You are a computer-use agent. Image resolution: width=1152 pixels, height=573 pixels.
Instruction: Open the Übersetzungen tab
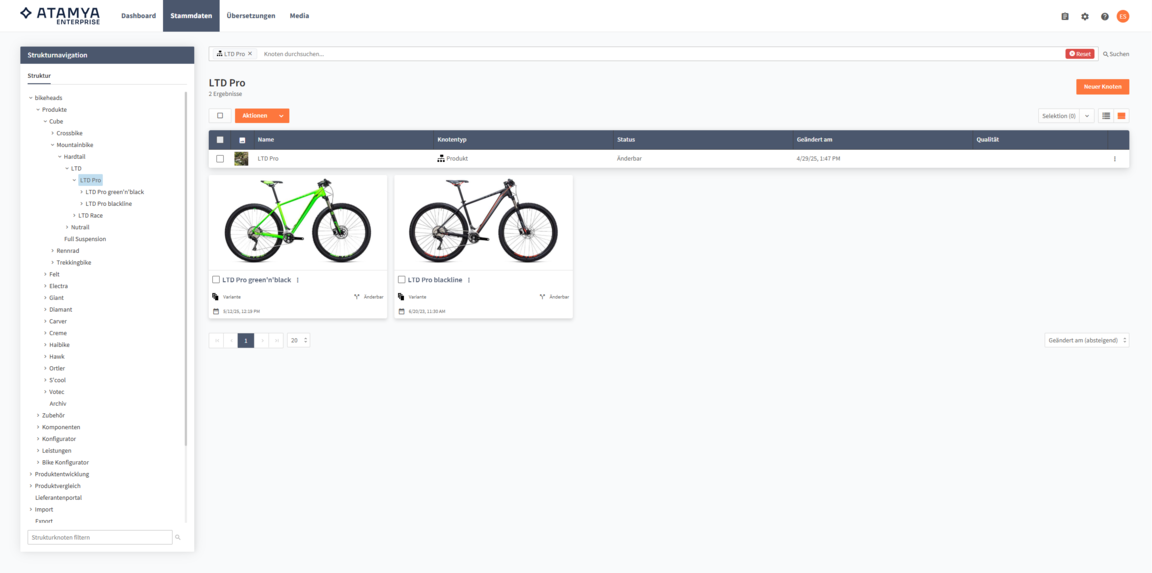251,15
